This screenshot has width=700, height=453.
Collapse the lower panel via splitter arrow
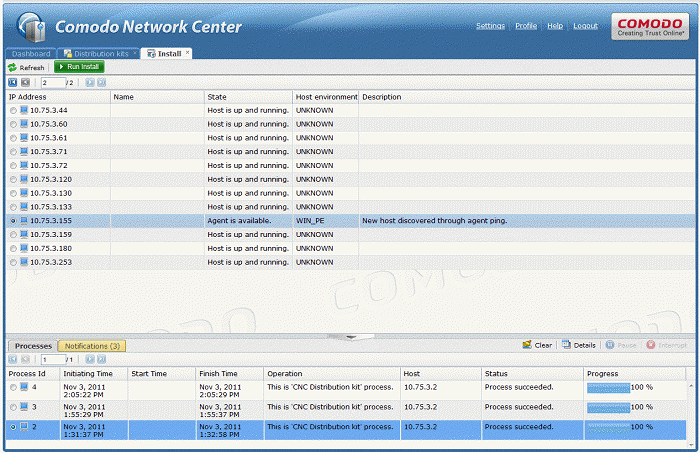pyautogui.click(x=351, y=337)
